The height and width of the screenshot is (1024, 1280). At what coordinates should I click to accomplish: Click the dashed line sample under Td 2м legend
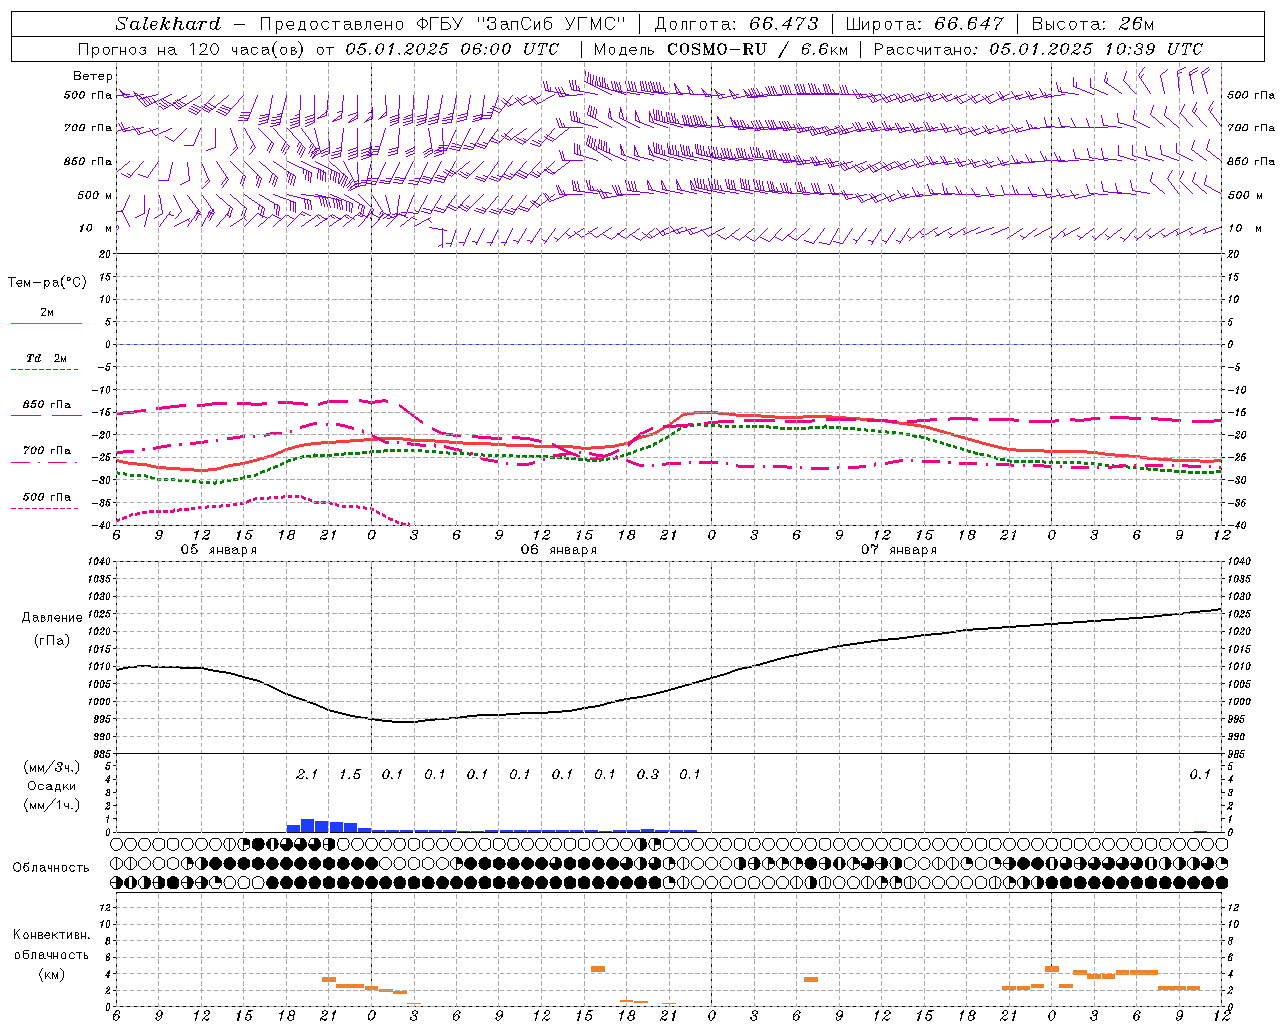45,370
